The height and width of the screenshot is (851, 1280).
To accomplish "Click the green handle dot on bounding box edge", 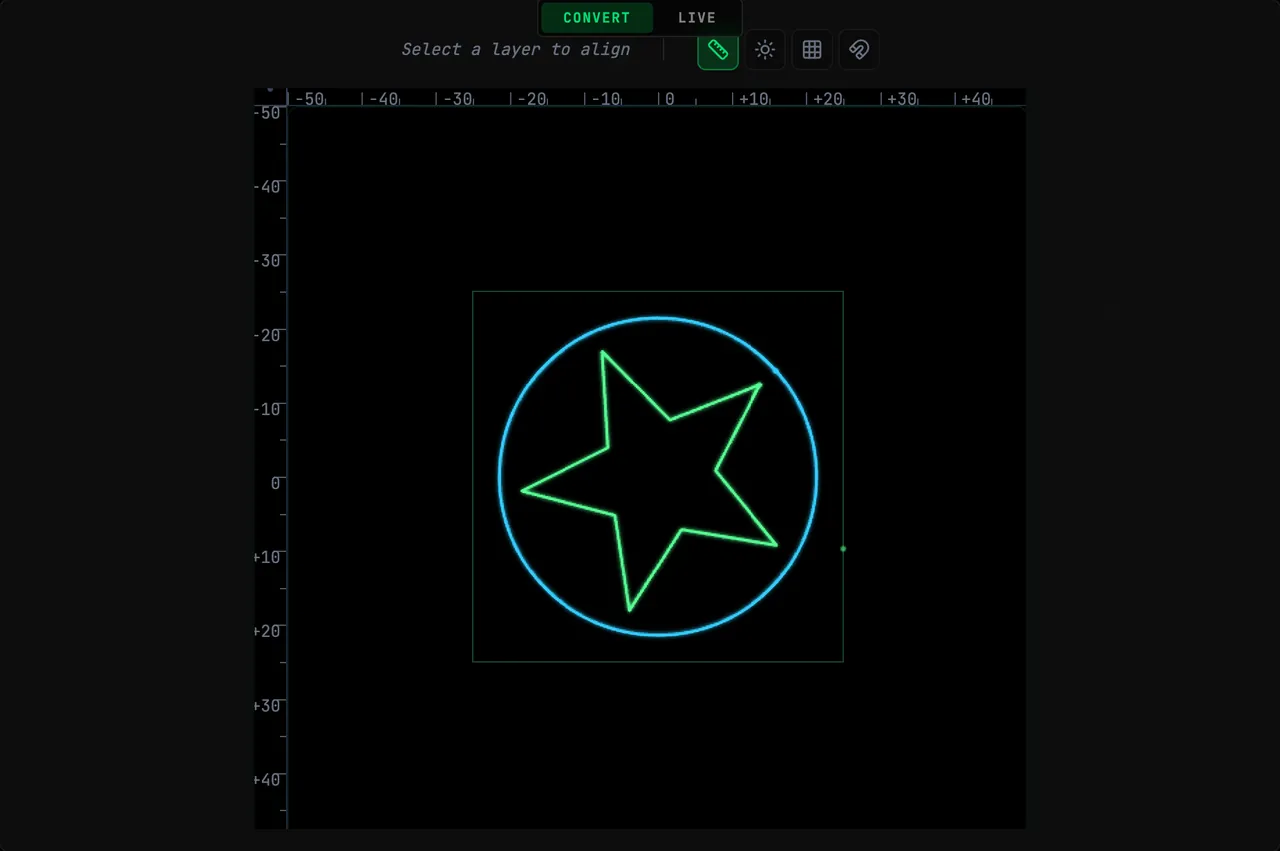I will [843, 548].
